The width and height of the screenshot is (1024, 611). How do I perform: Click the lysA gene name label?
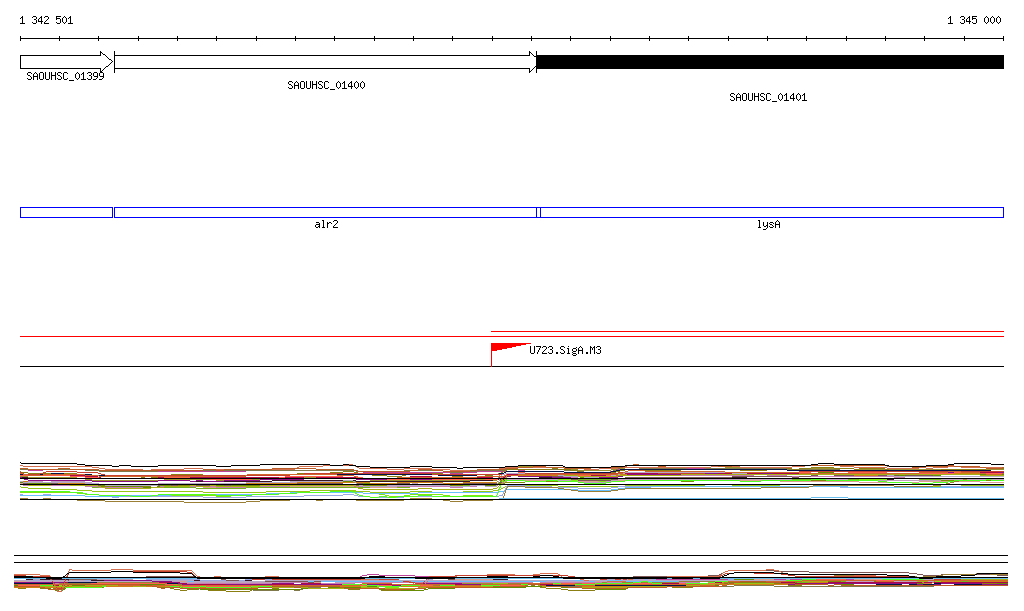[768, 225]
